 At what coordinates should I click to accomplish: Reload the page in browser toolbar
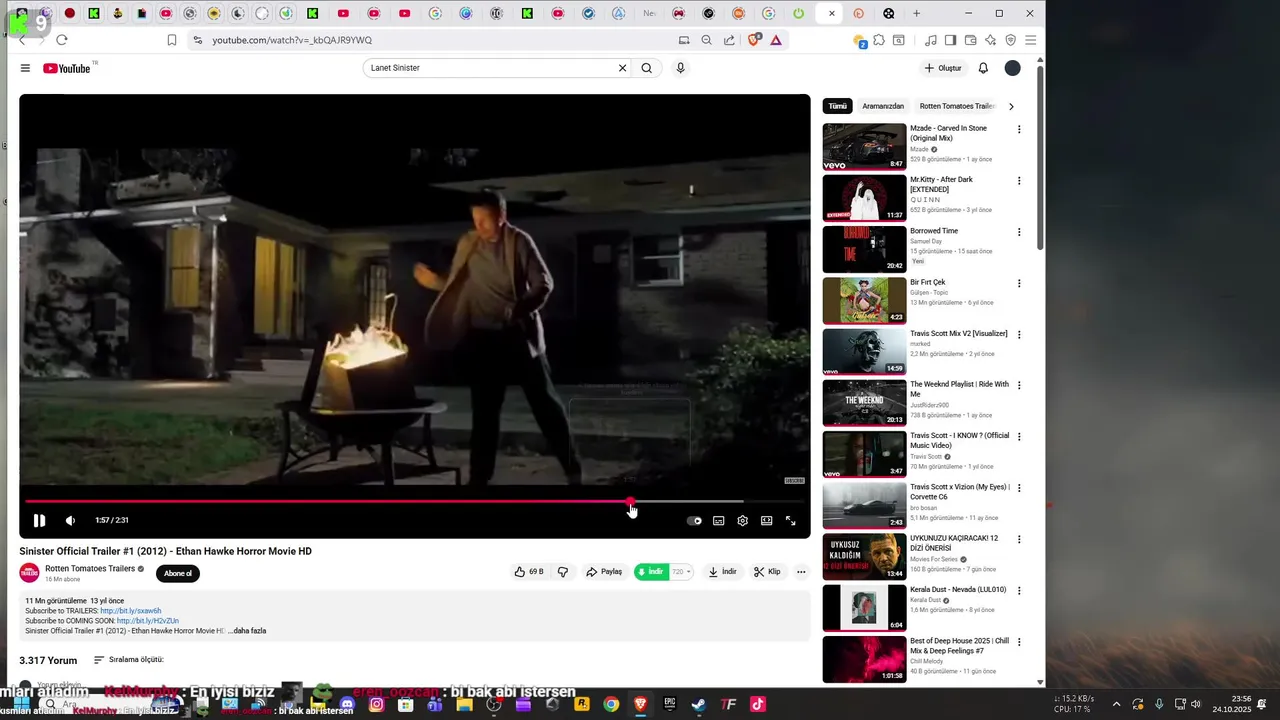click(61, 40)
